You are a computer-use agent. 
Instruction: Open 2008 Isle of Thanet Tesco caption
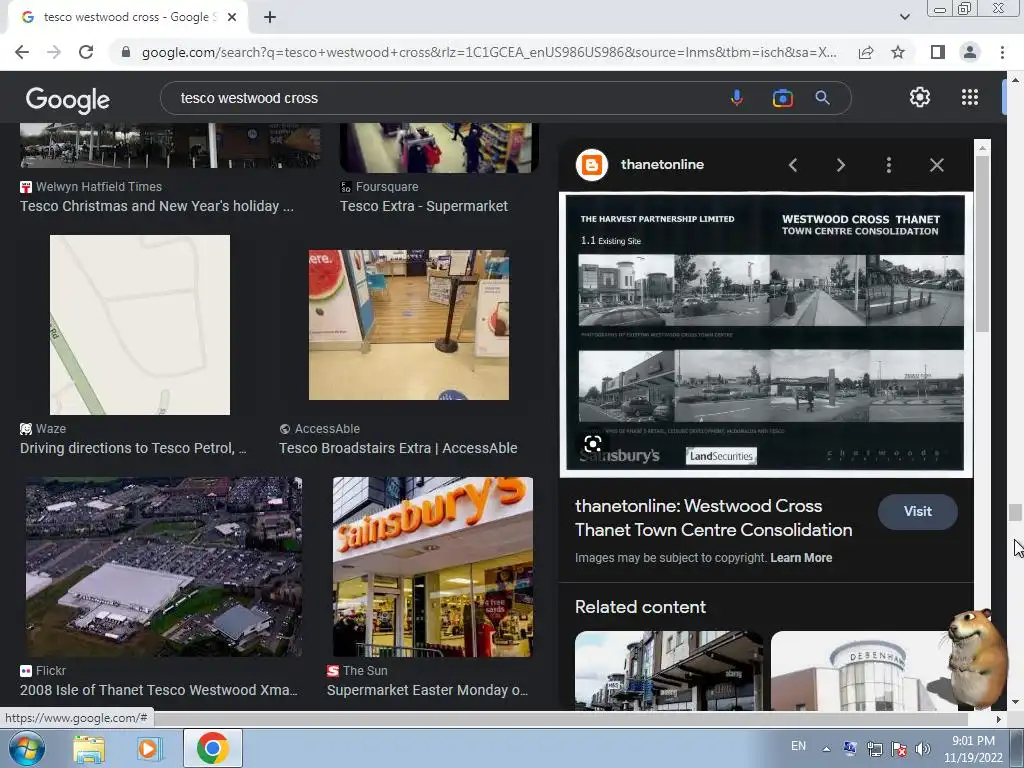159,690
